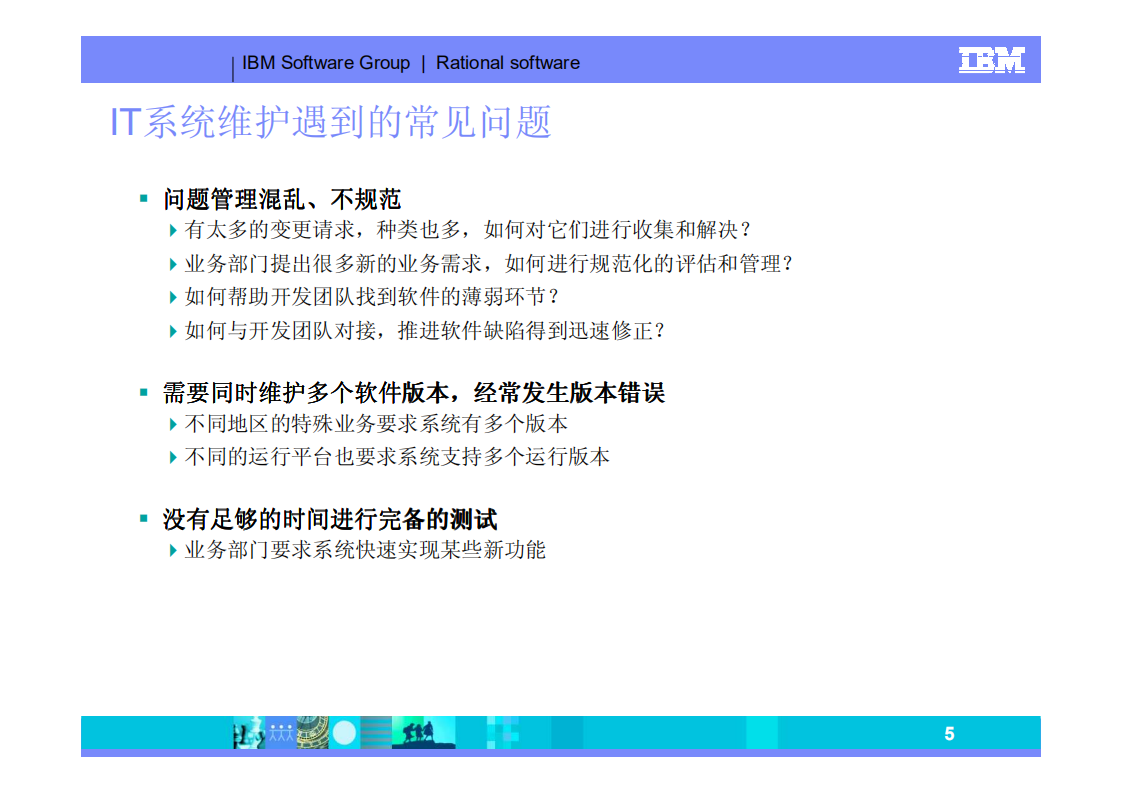Expand the arrow beside 有太多的变更请求 line
Viewport: 1122px width, 793px height.
tap(171, 228)
